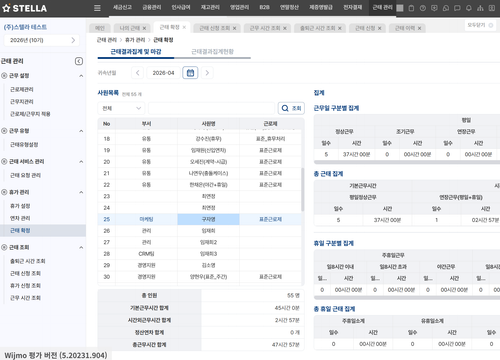Open 금융관리 top menu

[152, 7]
